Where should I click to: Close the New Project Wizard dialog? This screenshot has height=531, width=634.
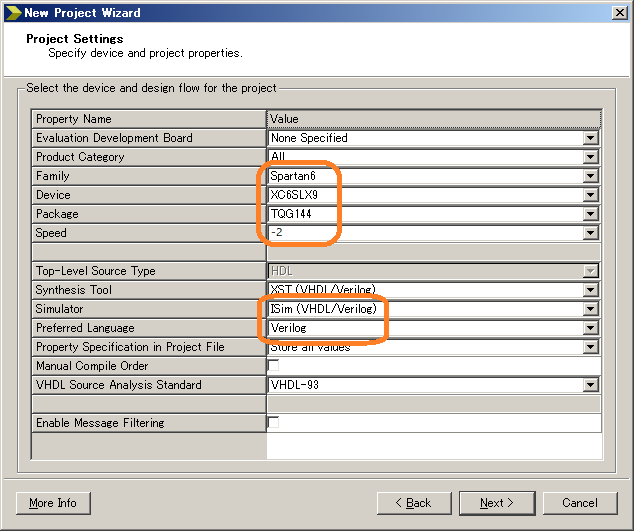pyautogui.click(x=619, y=13)
